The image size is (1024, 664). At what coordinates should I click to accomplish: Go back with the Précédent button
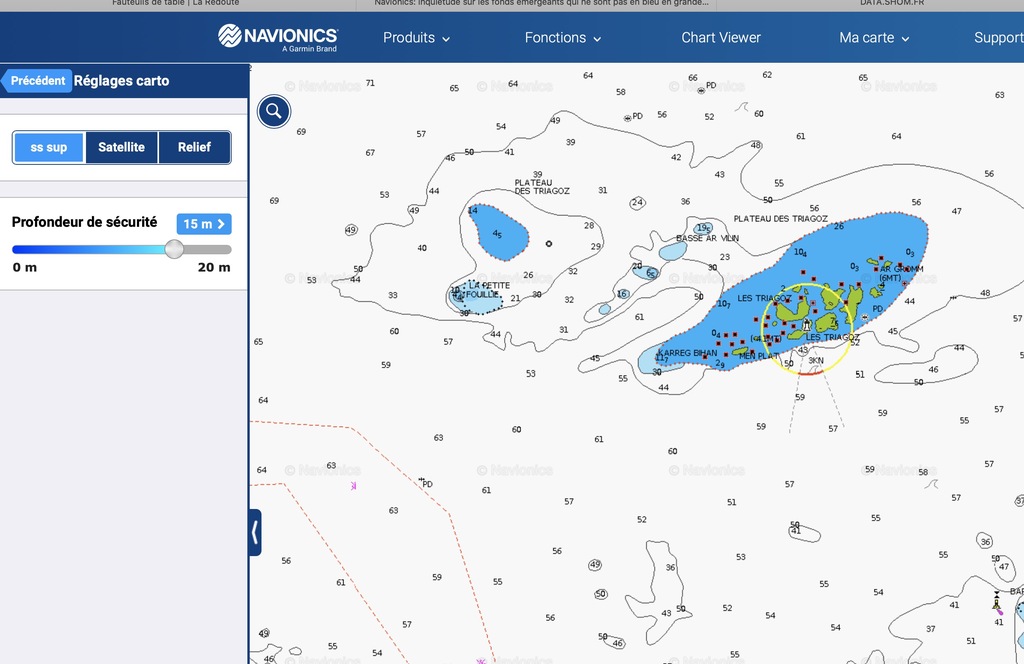37,81
